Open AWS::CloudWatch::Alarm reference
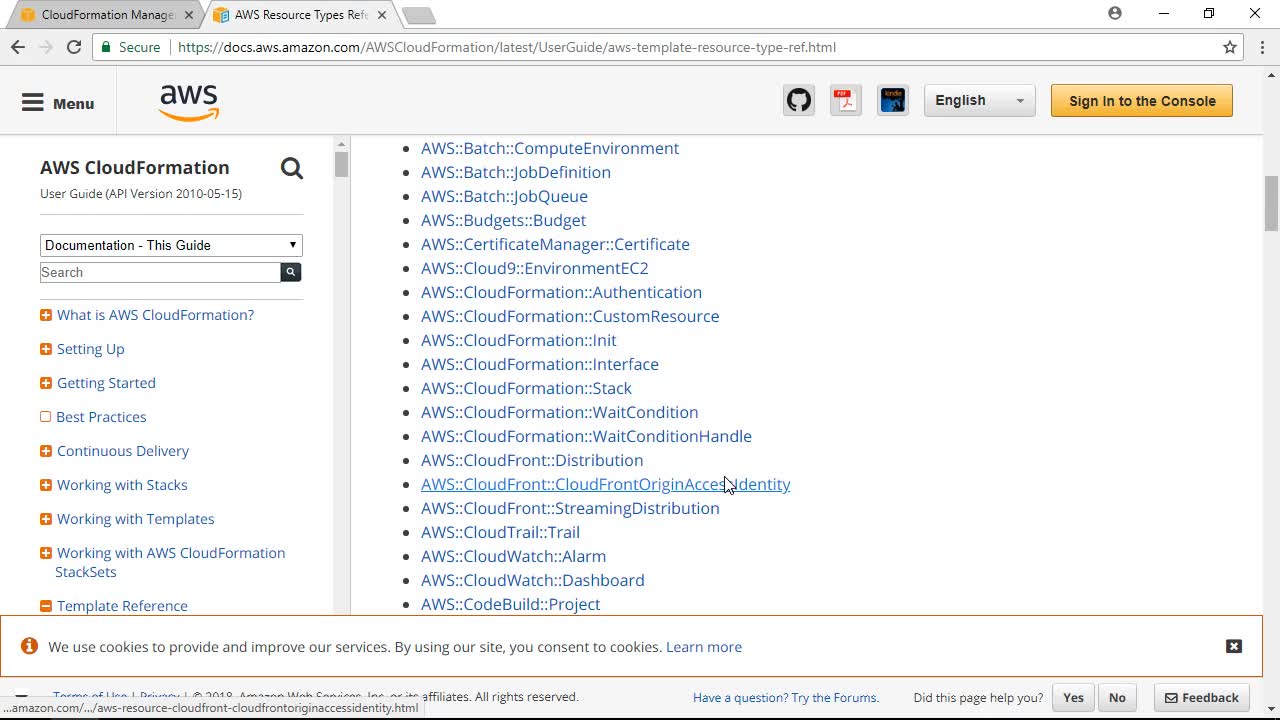 coord(513,556)
